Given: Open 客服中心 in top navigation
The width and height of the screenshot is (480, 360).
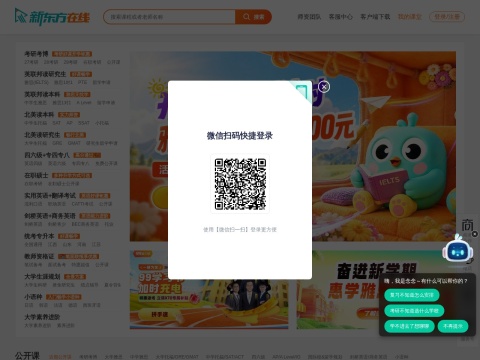Looking at the screenshot, I should [x=341, y=17].
